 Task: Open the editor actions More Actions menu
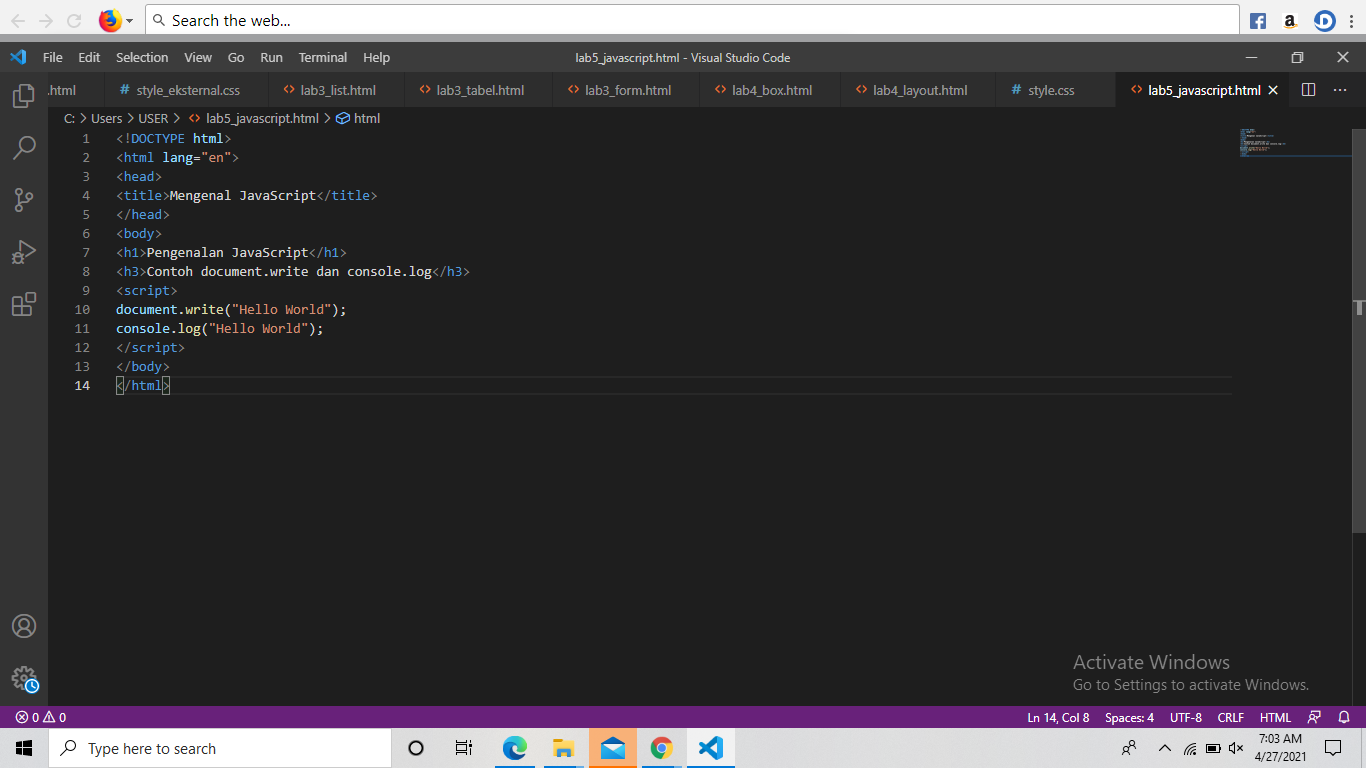click(1340, 89)
